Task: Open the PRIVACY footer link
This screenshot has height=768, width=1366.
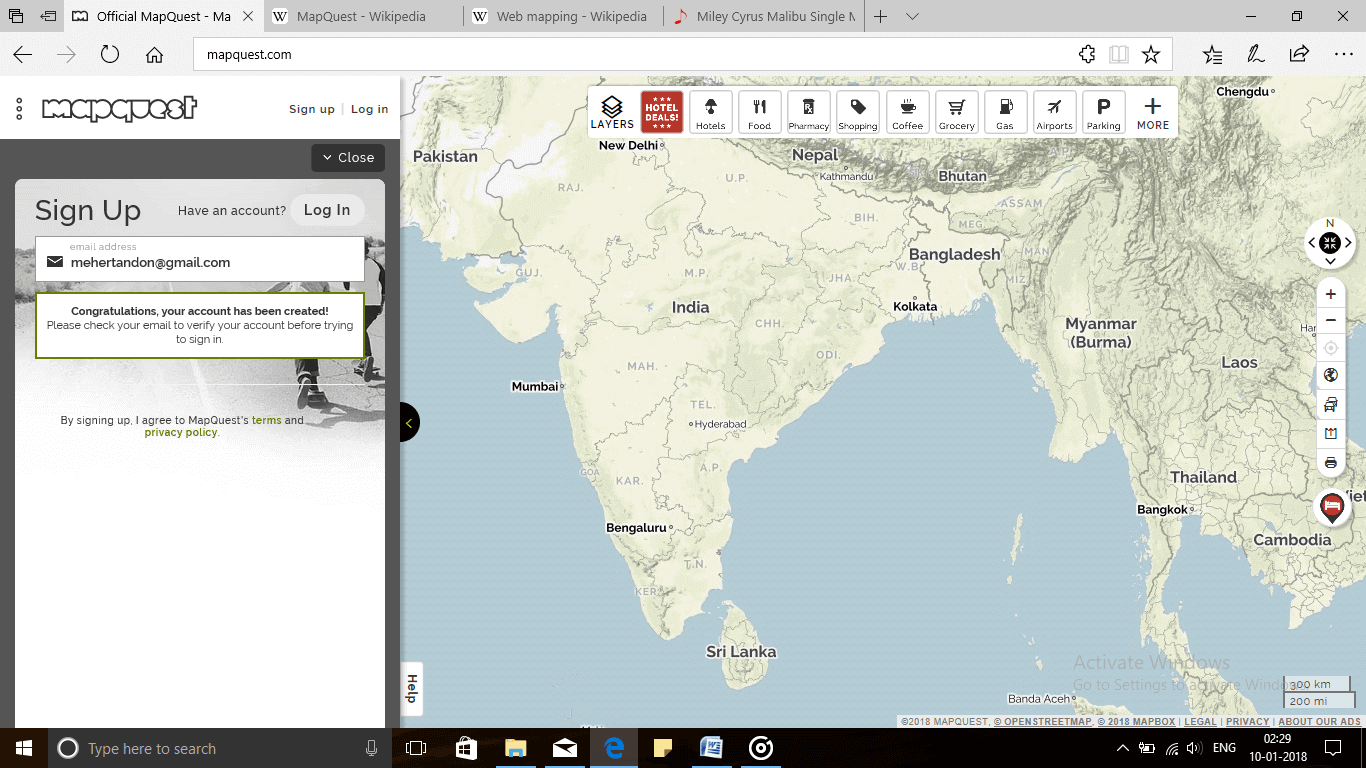Action: click(x=1247, y=721)
